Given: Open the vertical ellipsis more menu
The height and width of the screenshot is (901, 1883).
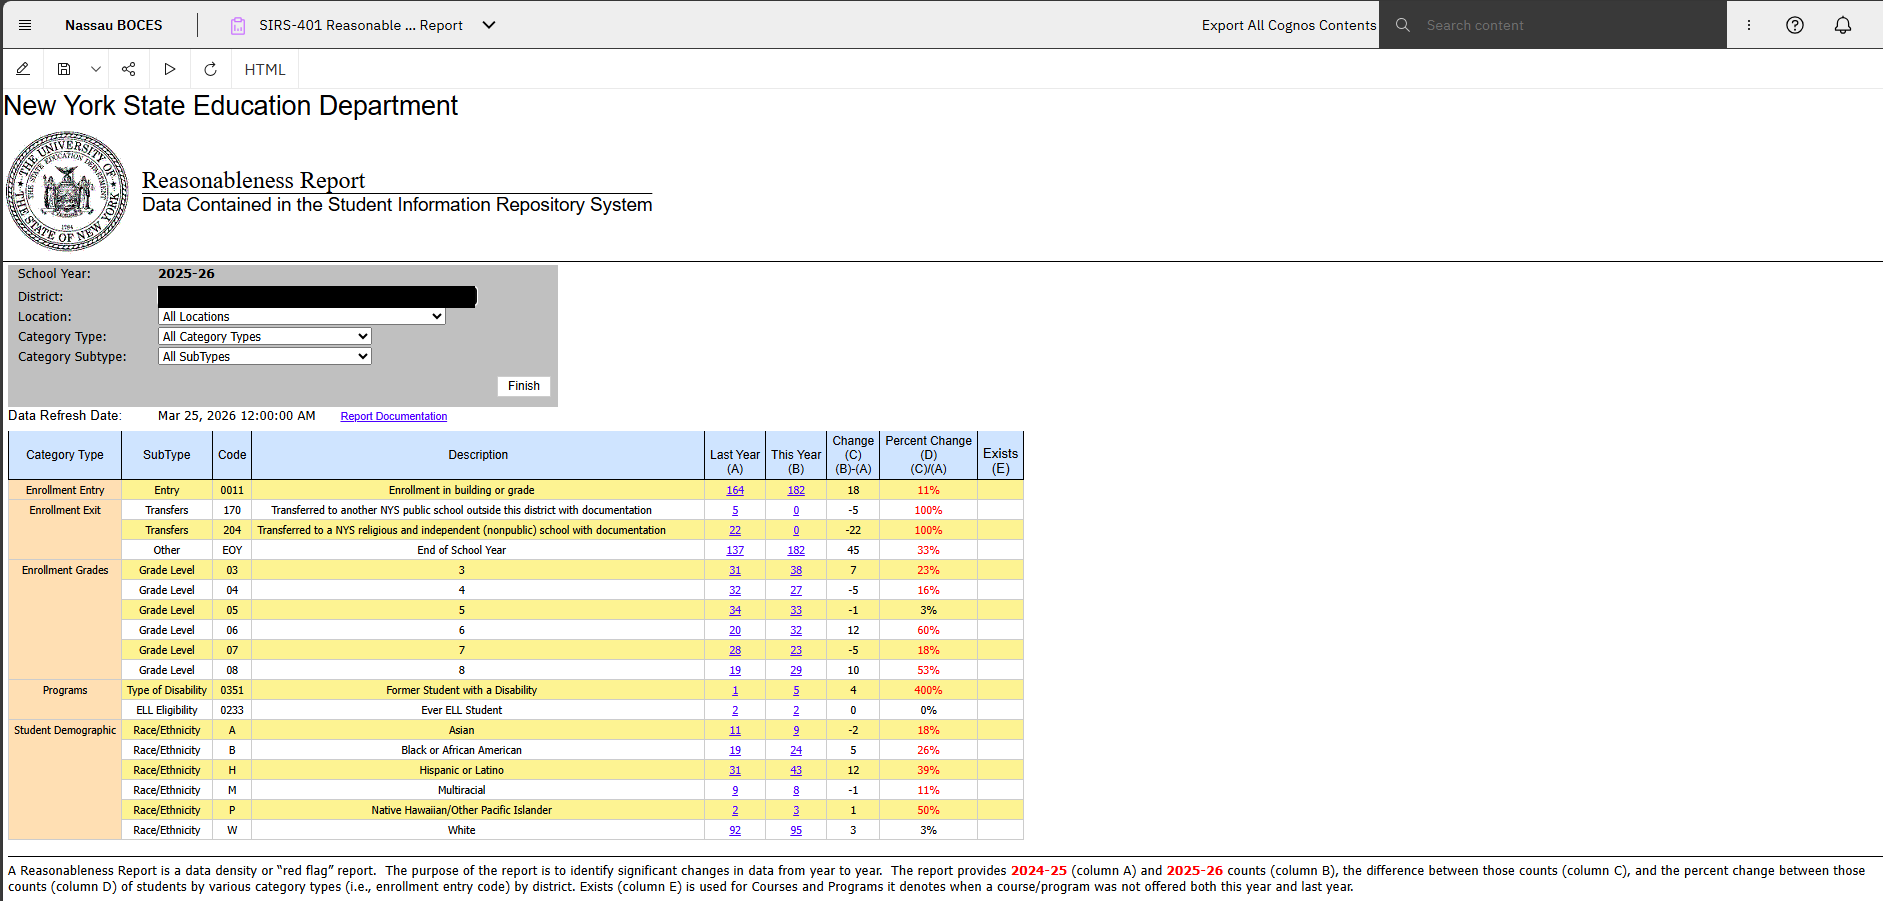Looking at the screenshot, I should pyautogui.click(x=1749, y=25).
